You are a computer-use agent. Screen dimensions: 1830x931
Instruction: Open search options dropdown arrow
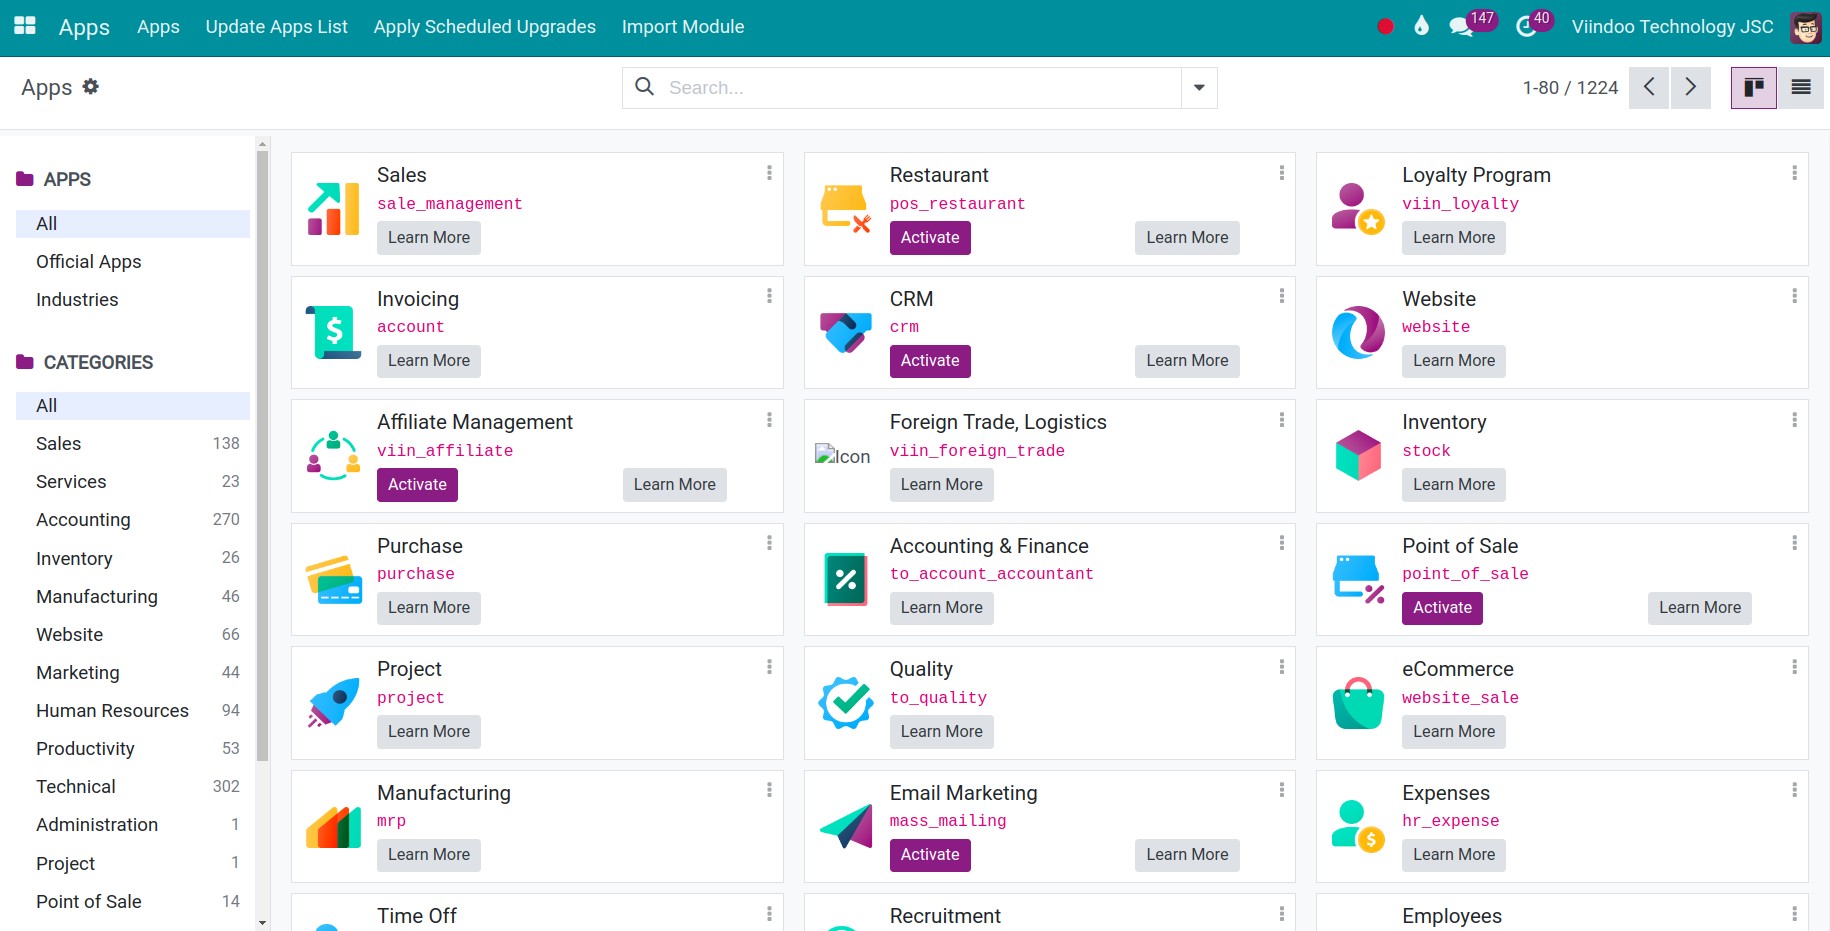coord(1199,88)
